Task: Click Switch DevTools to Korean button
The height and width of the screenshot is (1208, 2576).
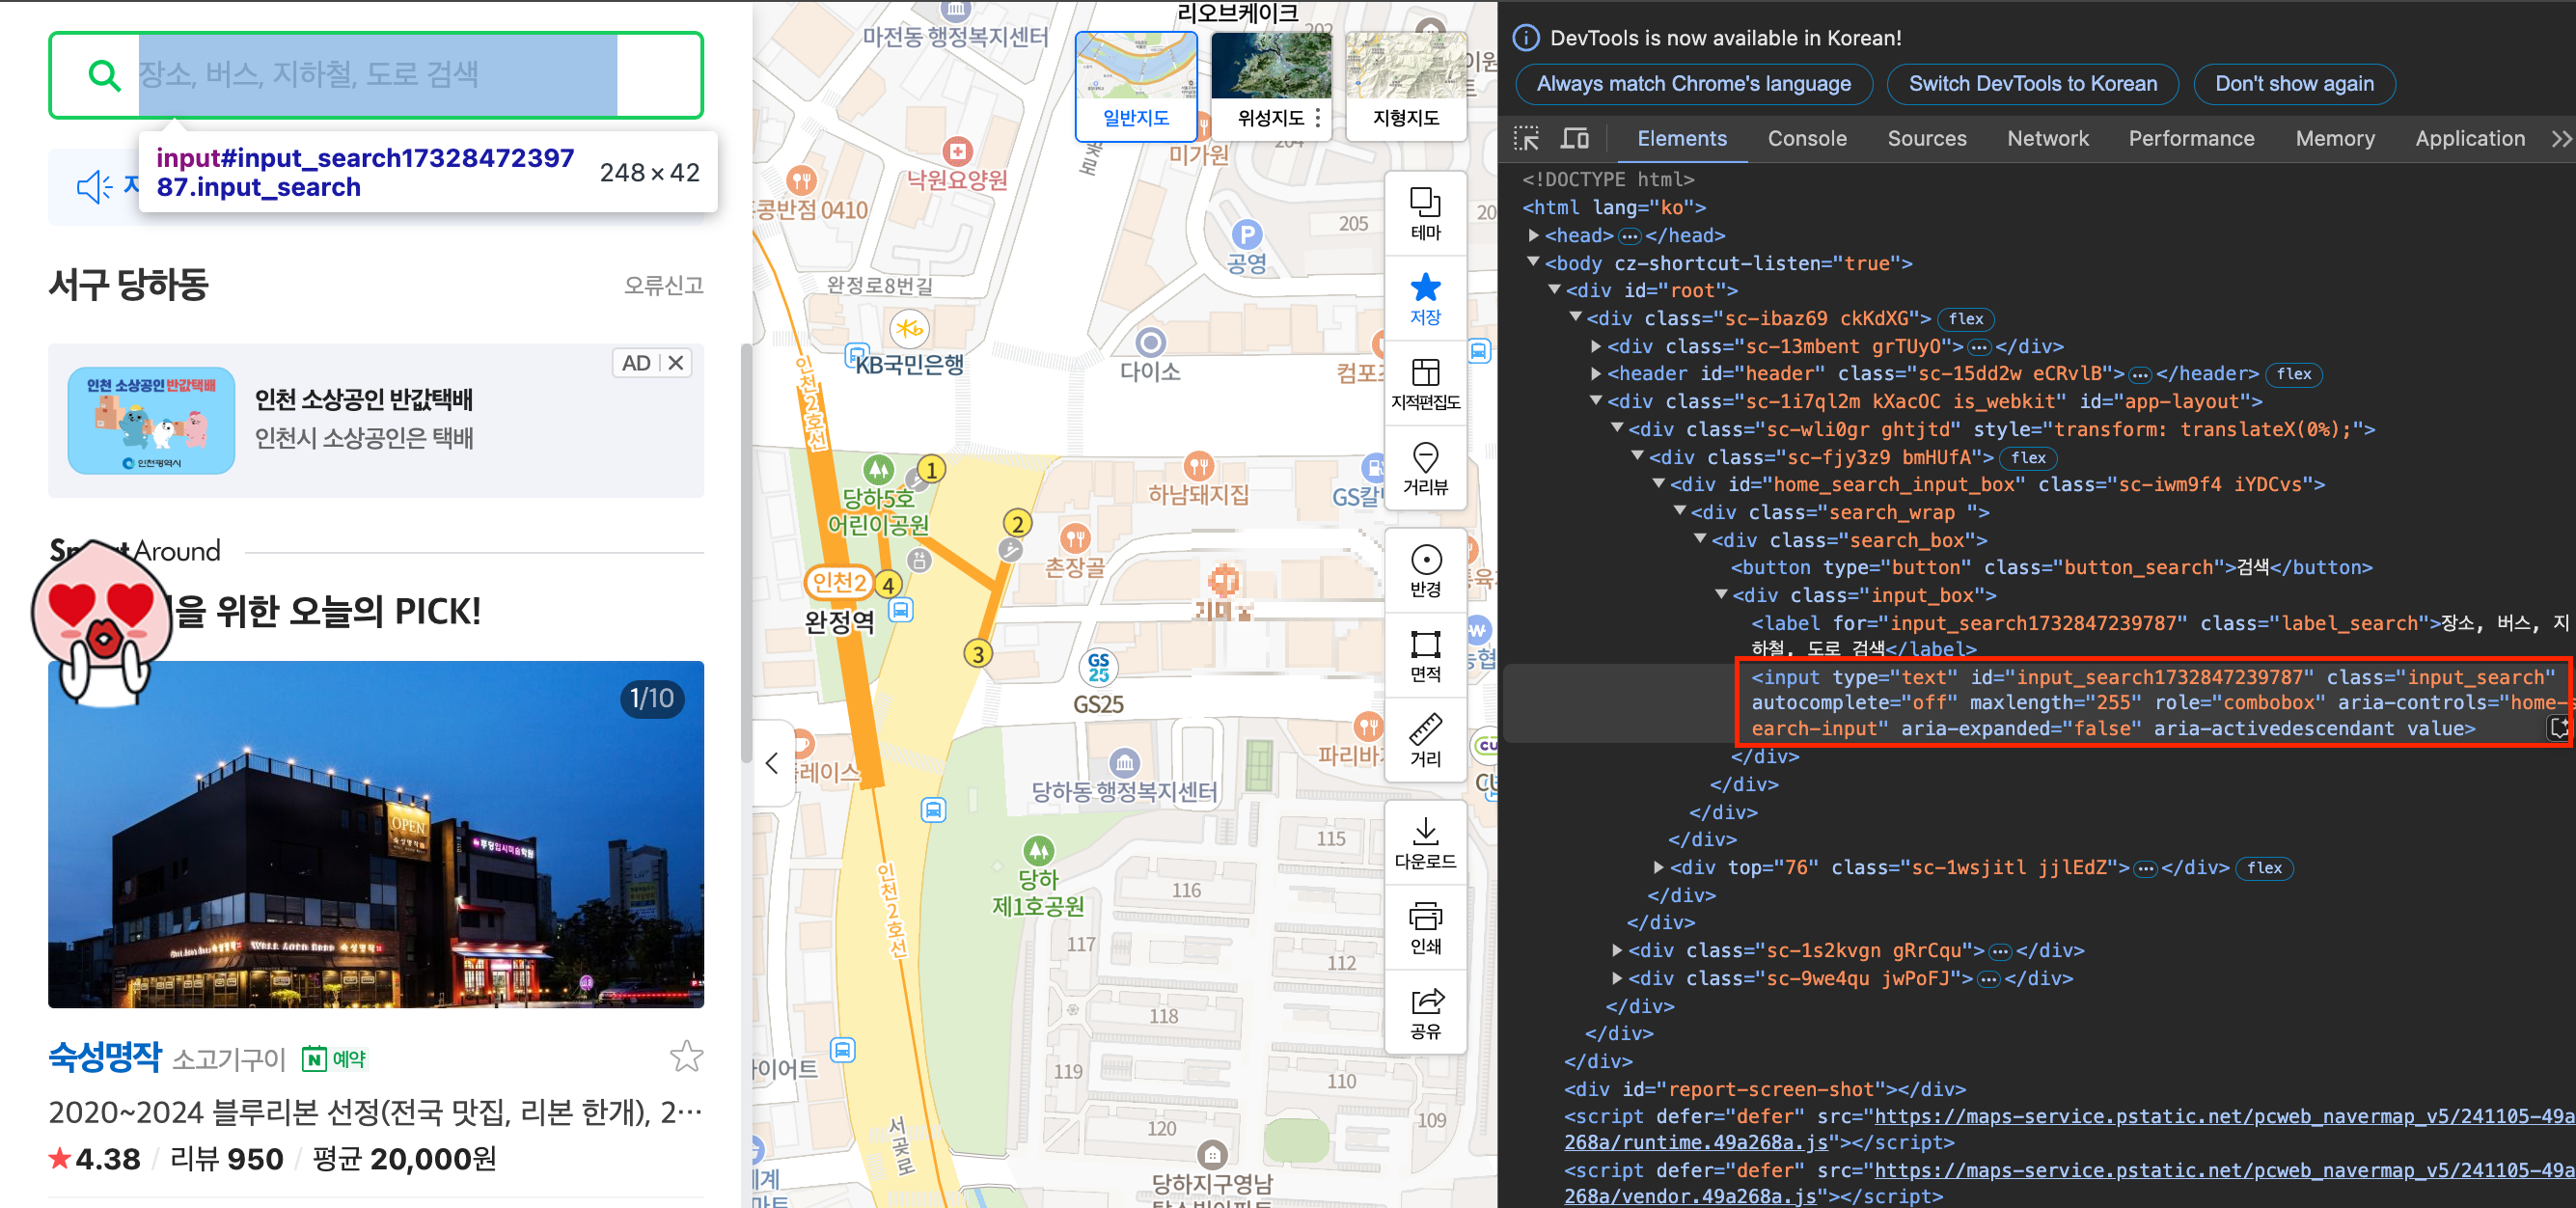Action: click(2031, 84)
